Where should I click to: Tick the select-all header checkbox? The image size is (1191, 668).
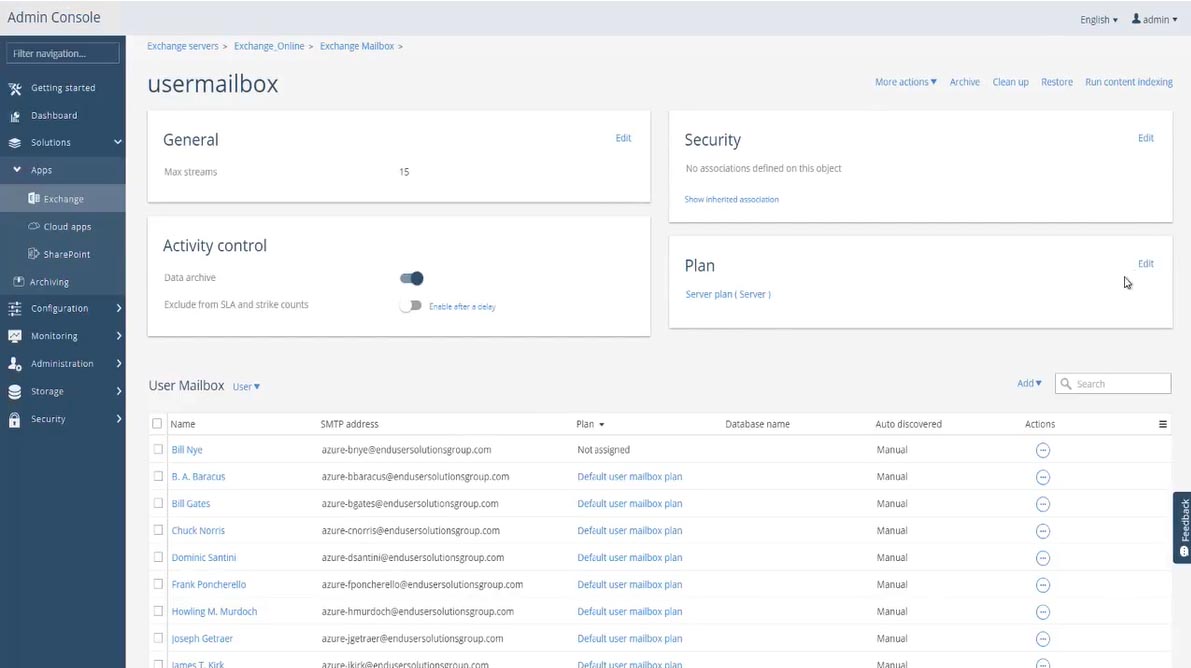pos(157,424)
